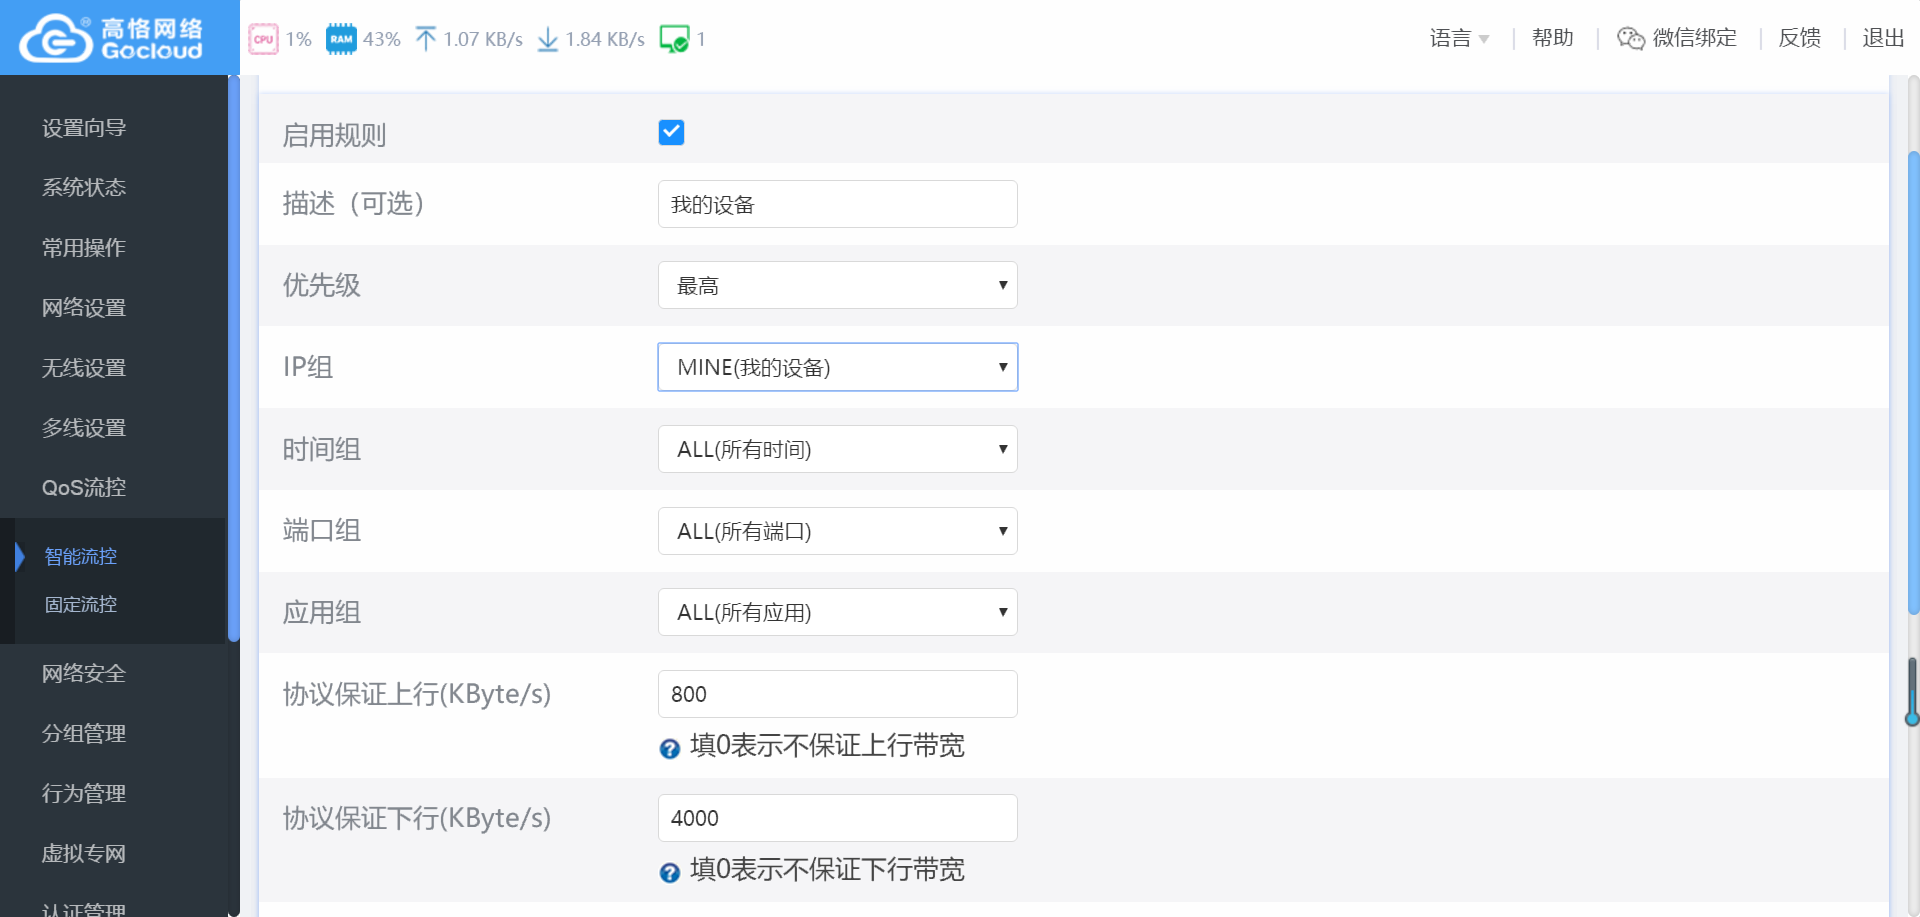Viewport: 1920px width, 917px height.
Task: Click the 退出 logout link
Action: point(1883,38)
